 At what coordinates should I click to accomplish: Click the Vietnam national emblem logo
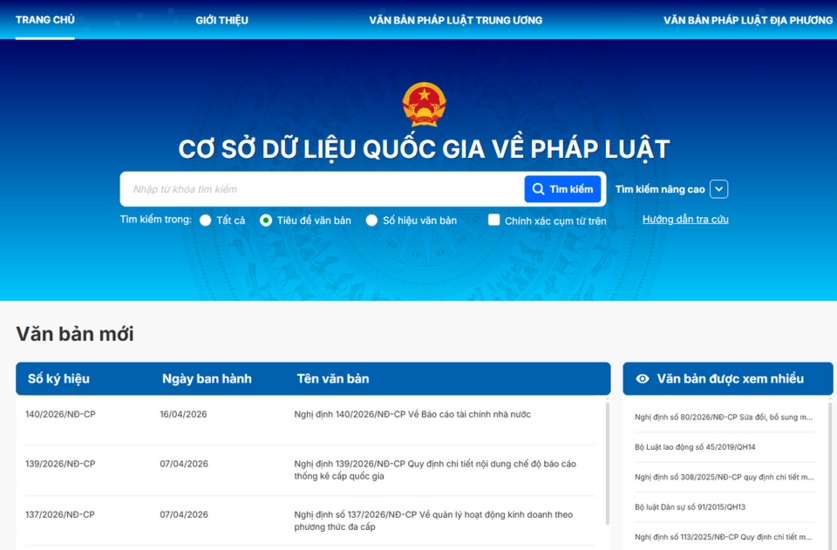tap(424, 104)
